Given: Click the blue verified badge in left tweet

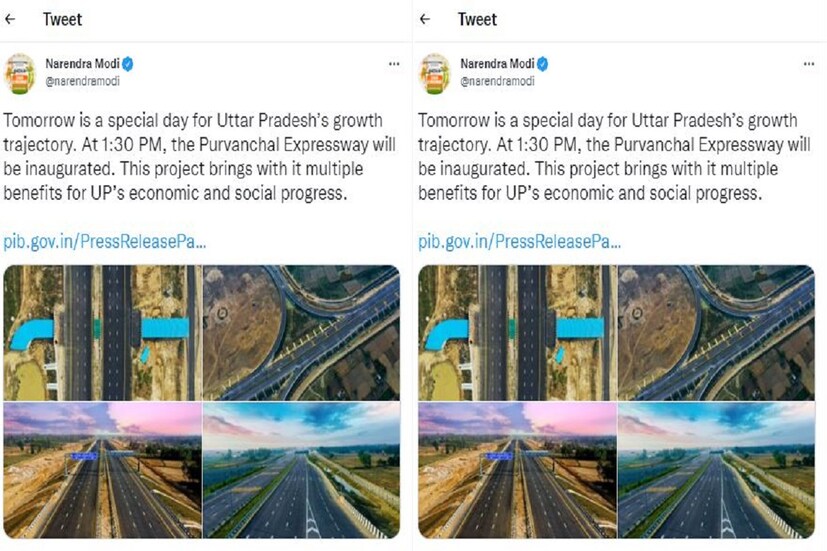Looking at the screenshot, I should pyautogui.click(x=129, y=64).
